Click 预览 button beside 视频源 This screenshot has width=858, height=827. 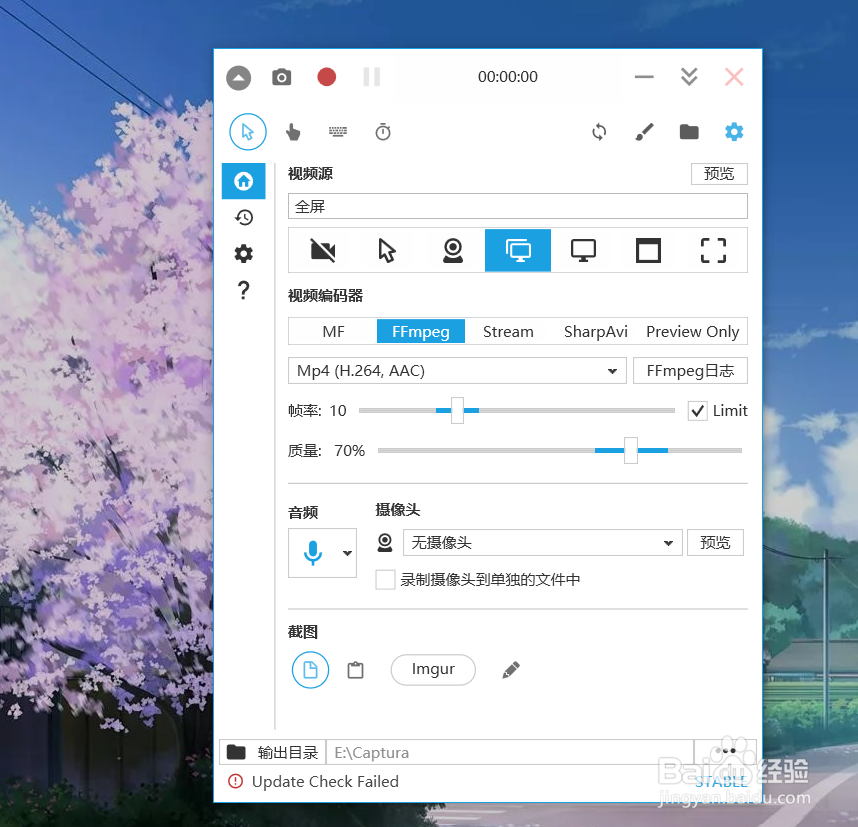pos(718,174)
